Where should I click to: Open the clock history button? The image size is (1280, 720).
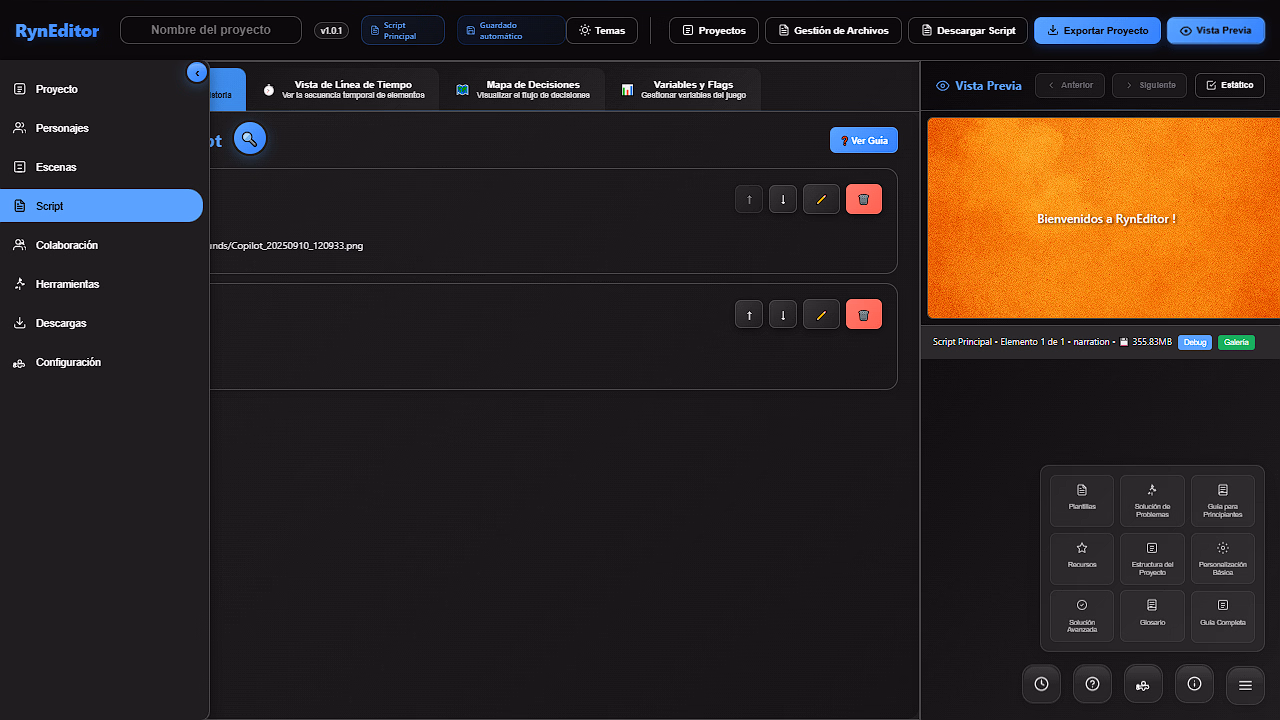click(x=1041, y=684)
